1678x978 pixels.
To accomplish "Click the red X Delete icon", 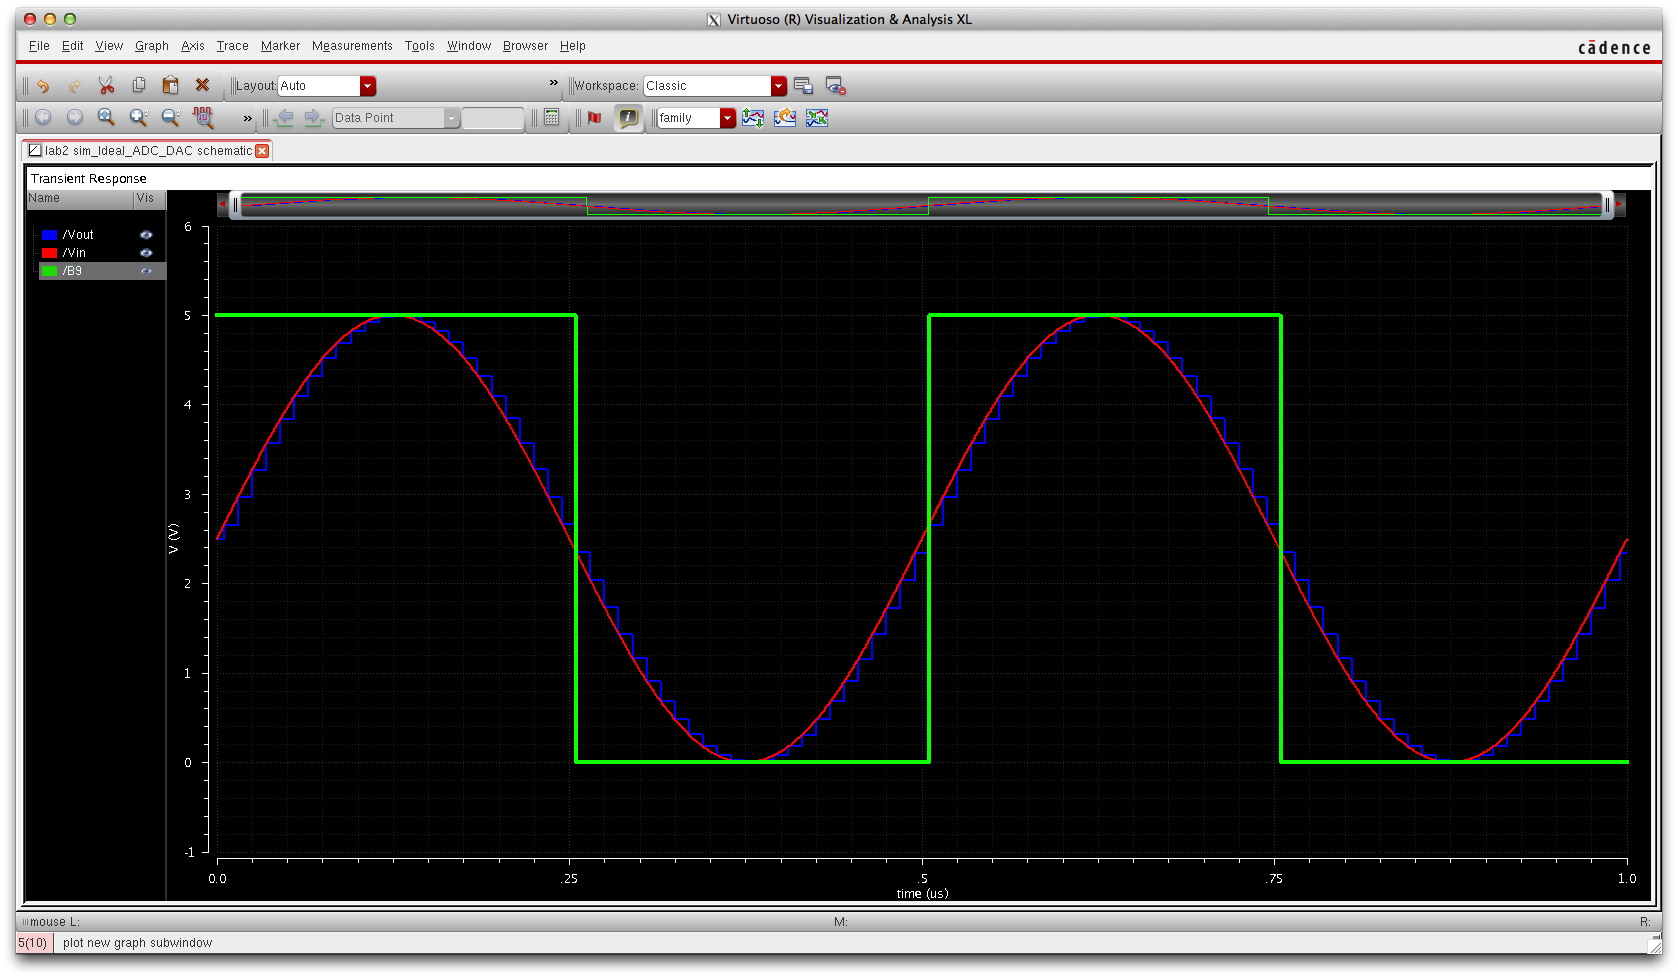I will [x=202, y=86].
